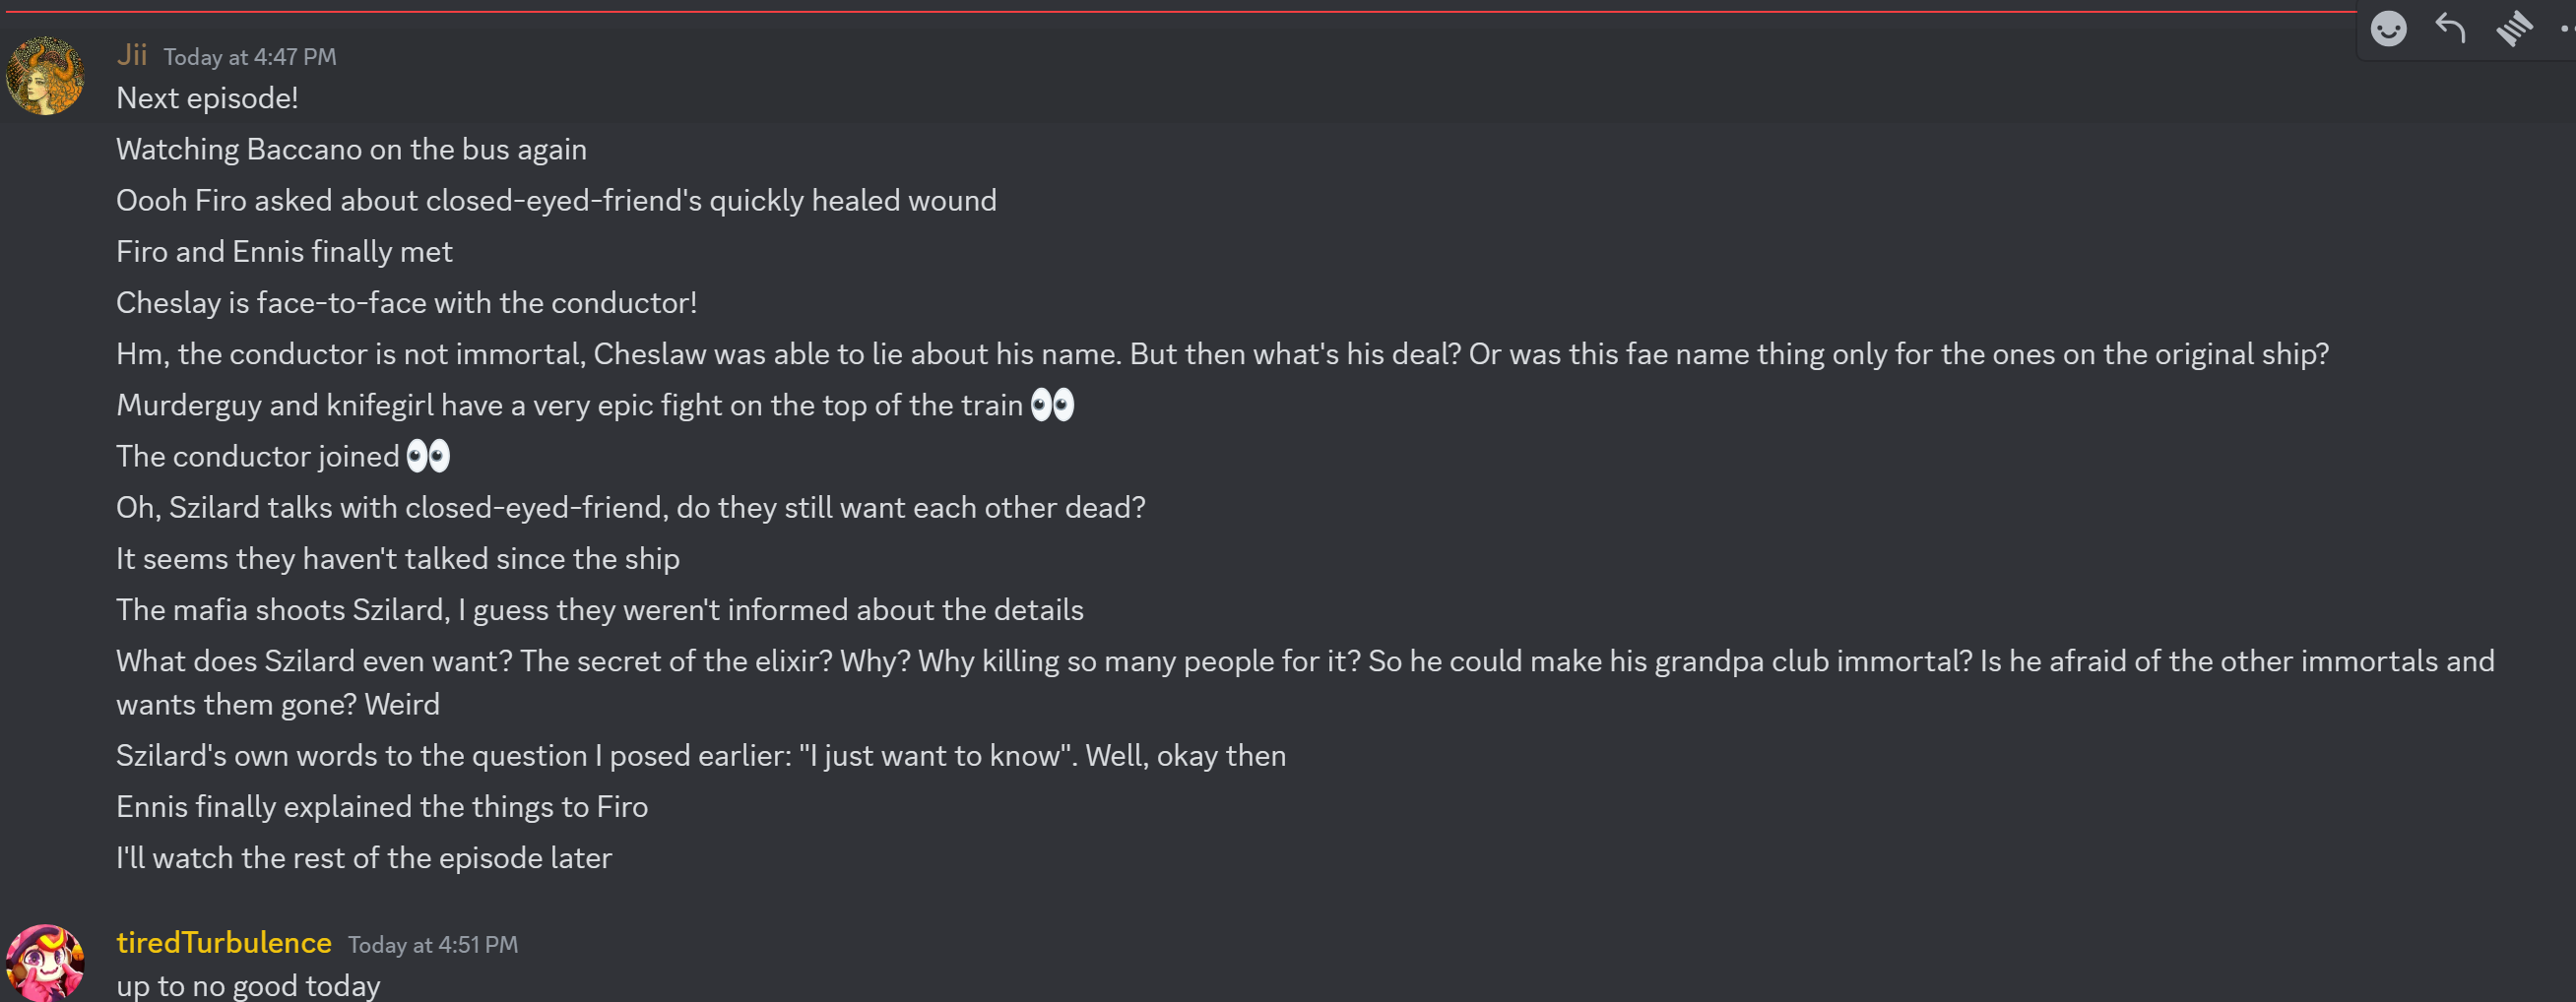Select the "Next episode!" message
Screen dimensions: 2576x1002
coord(207,98)
